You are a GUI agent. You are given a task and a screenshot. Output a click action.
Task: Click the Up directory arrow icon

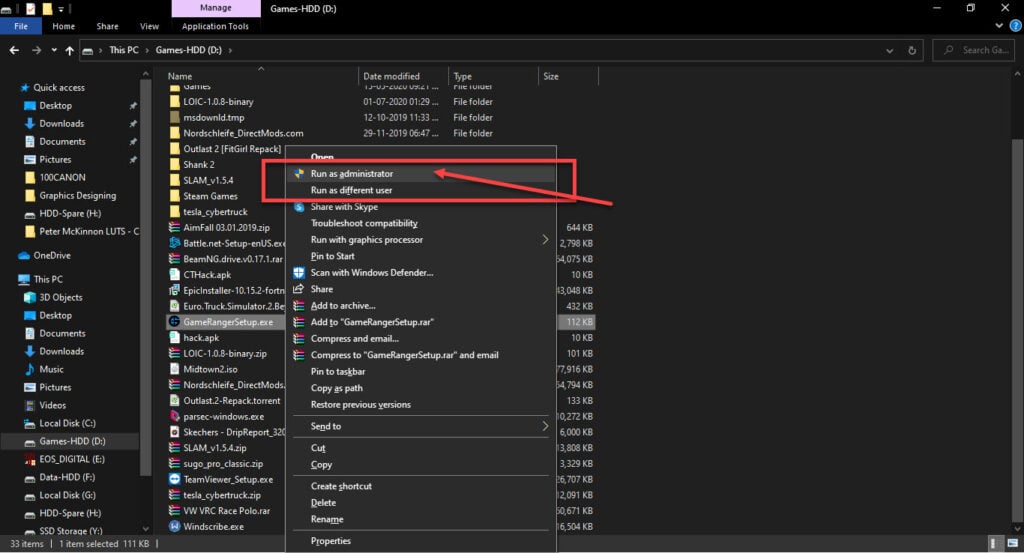tap(69, 50)
